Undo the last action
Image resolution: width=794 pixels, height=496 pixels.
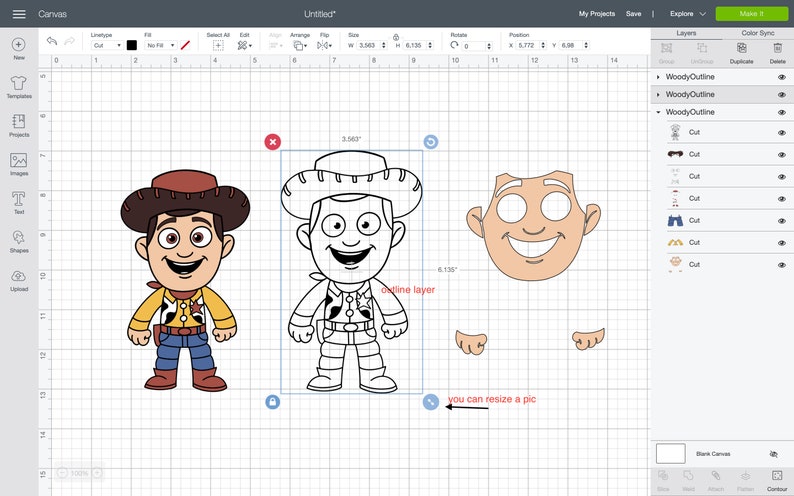(51, 41)
